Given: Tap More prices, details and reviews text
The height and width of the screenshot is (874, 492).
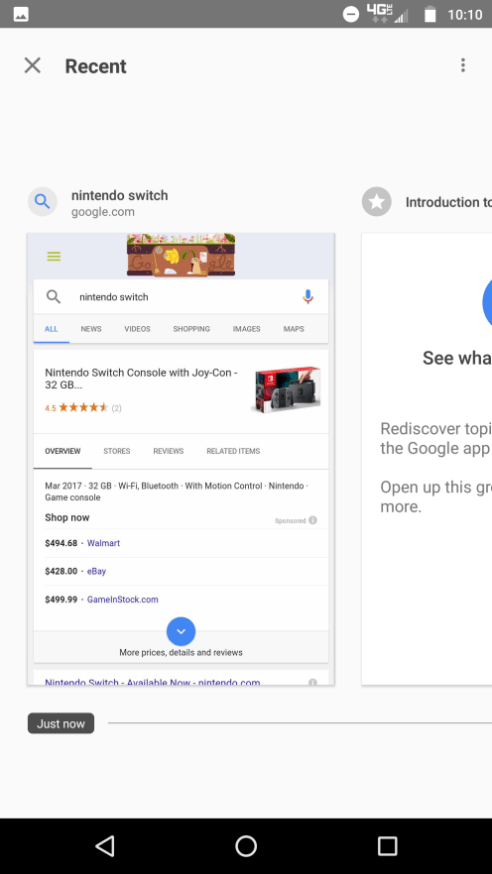Looking at the screenshot, I should (181, 652).
